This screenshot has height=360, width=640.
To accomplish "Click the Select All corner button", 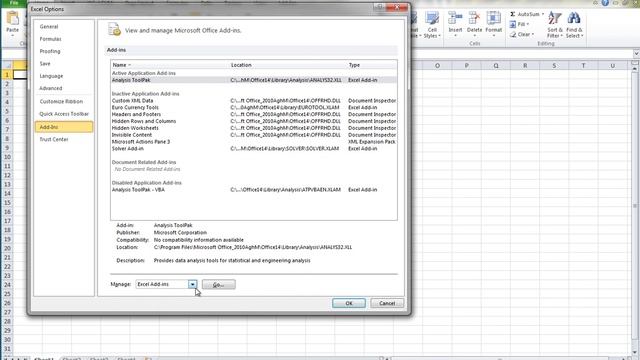I will pos(7,65).
